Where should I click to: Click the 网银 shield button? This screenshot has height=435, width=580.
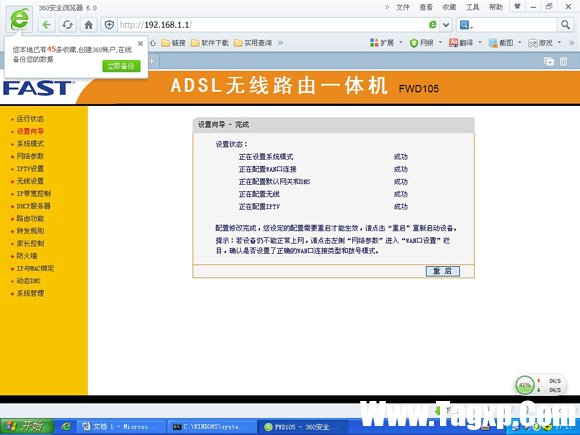point(422,43)
